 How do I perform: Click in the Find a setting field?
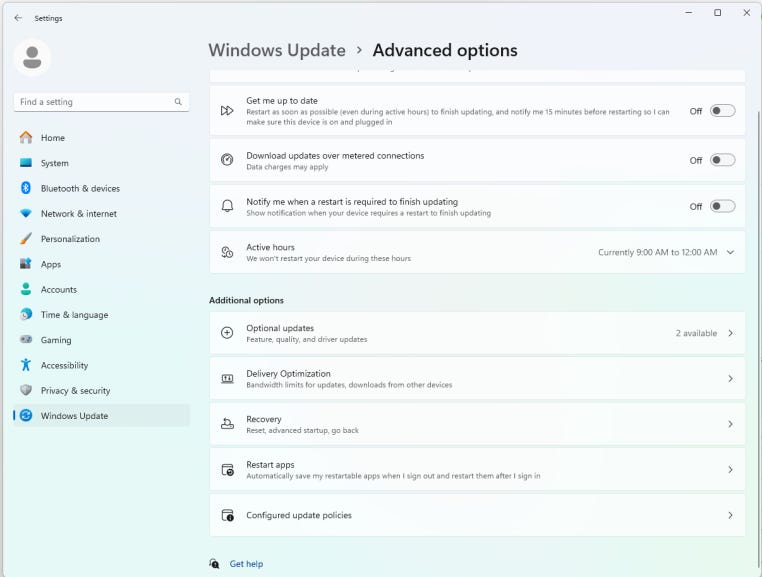pos(102,102)
